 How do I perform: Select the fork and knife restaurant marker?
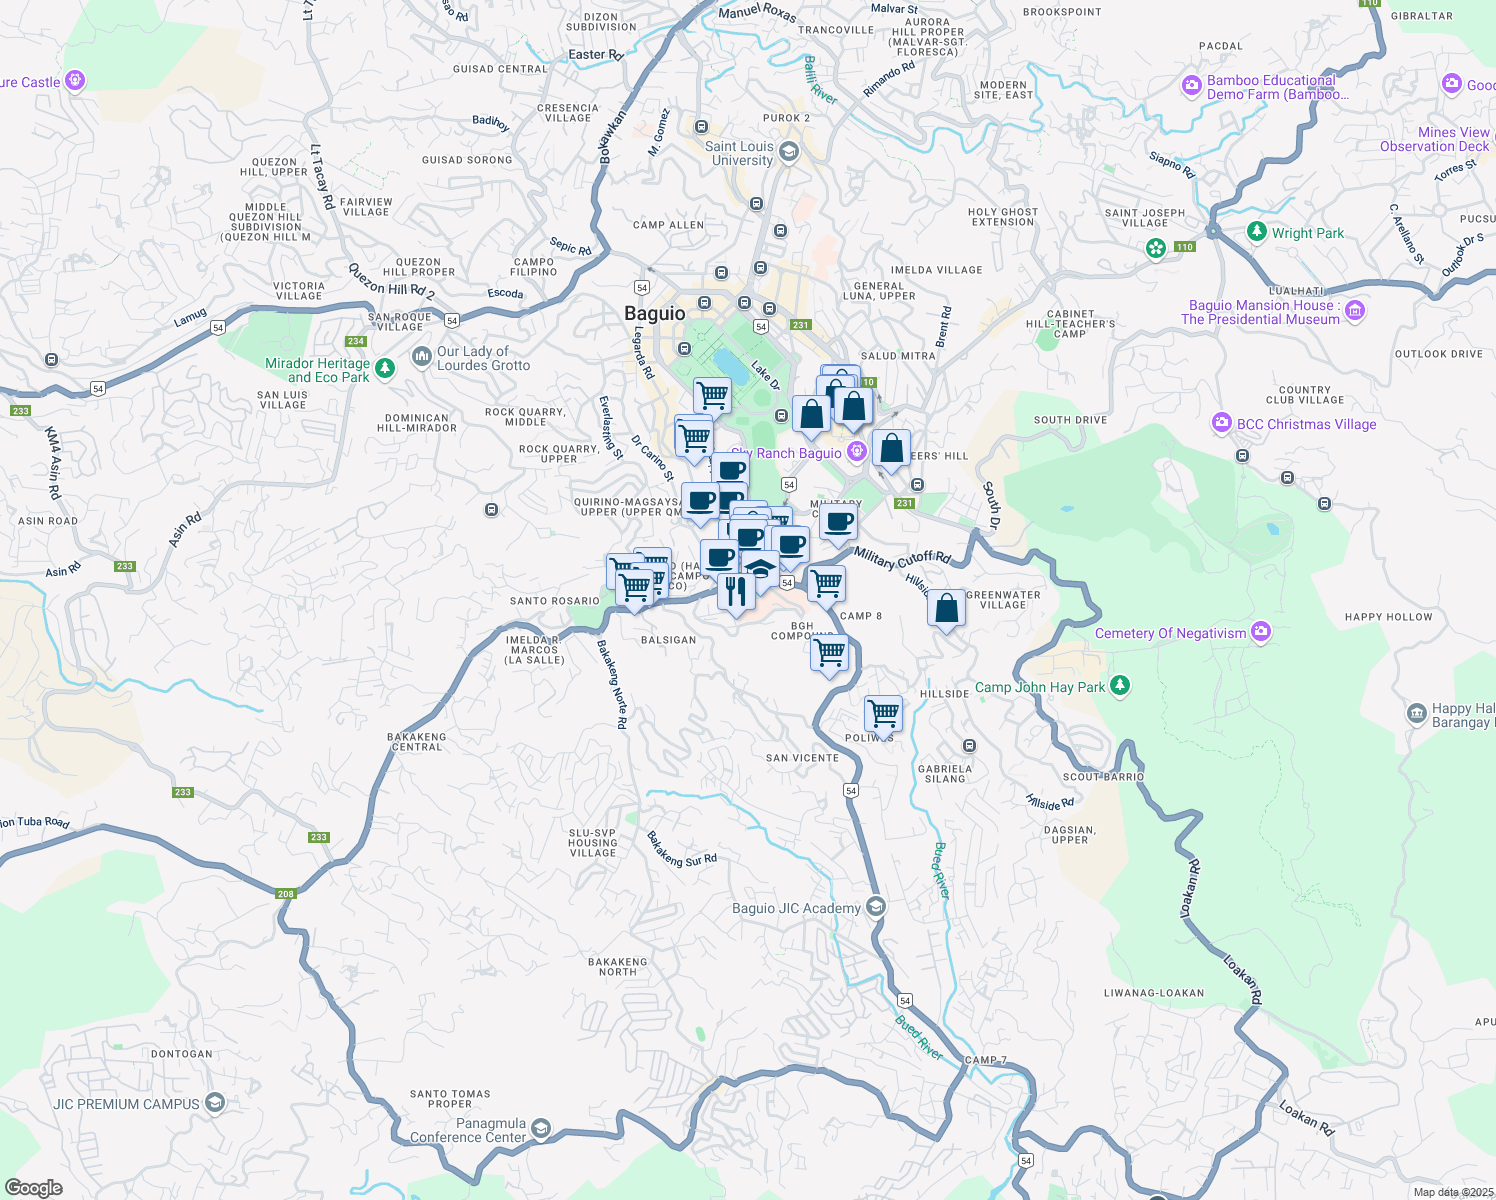pyautogui.click(x=736, y=592)
